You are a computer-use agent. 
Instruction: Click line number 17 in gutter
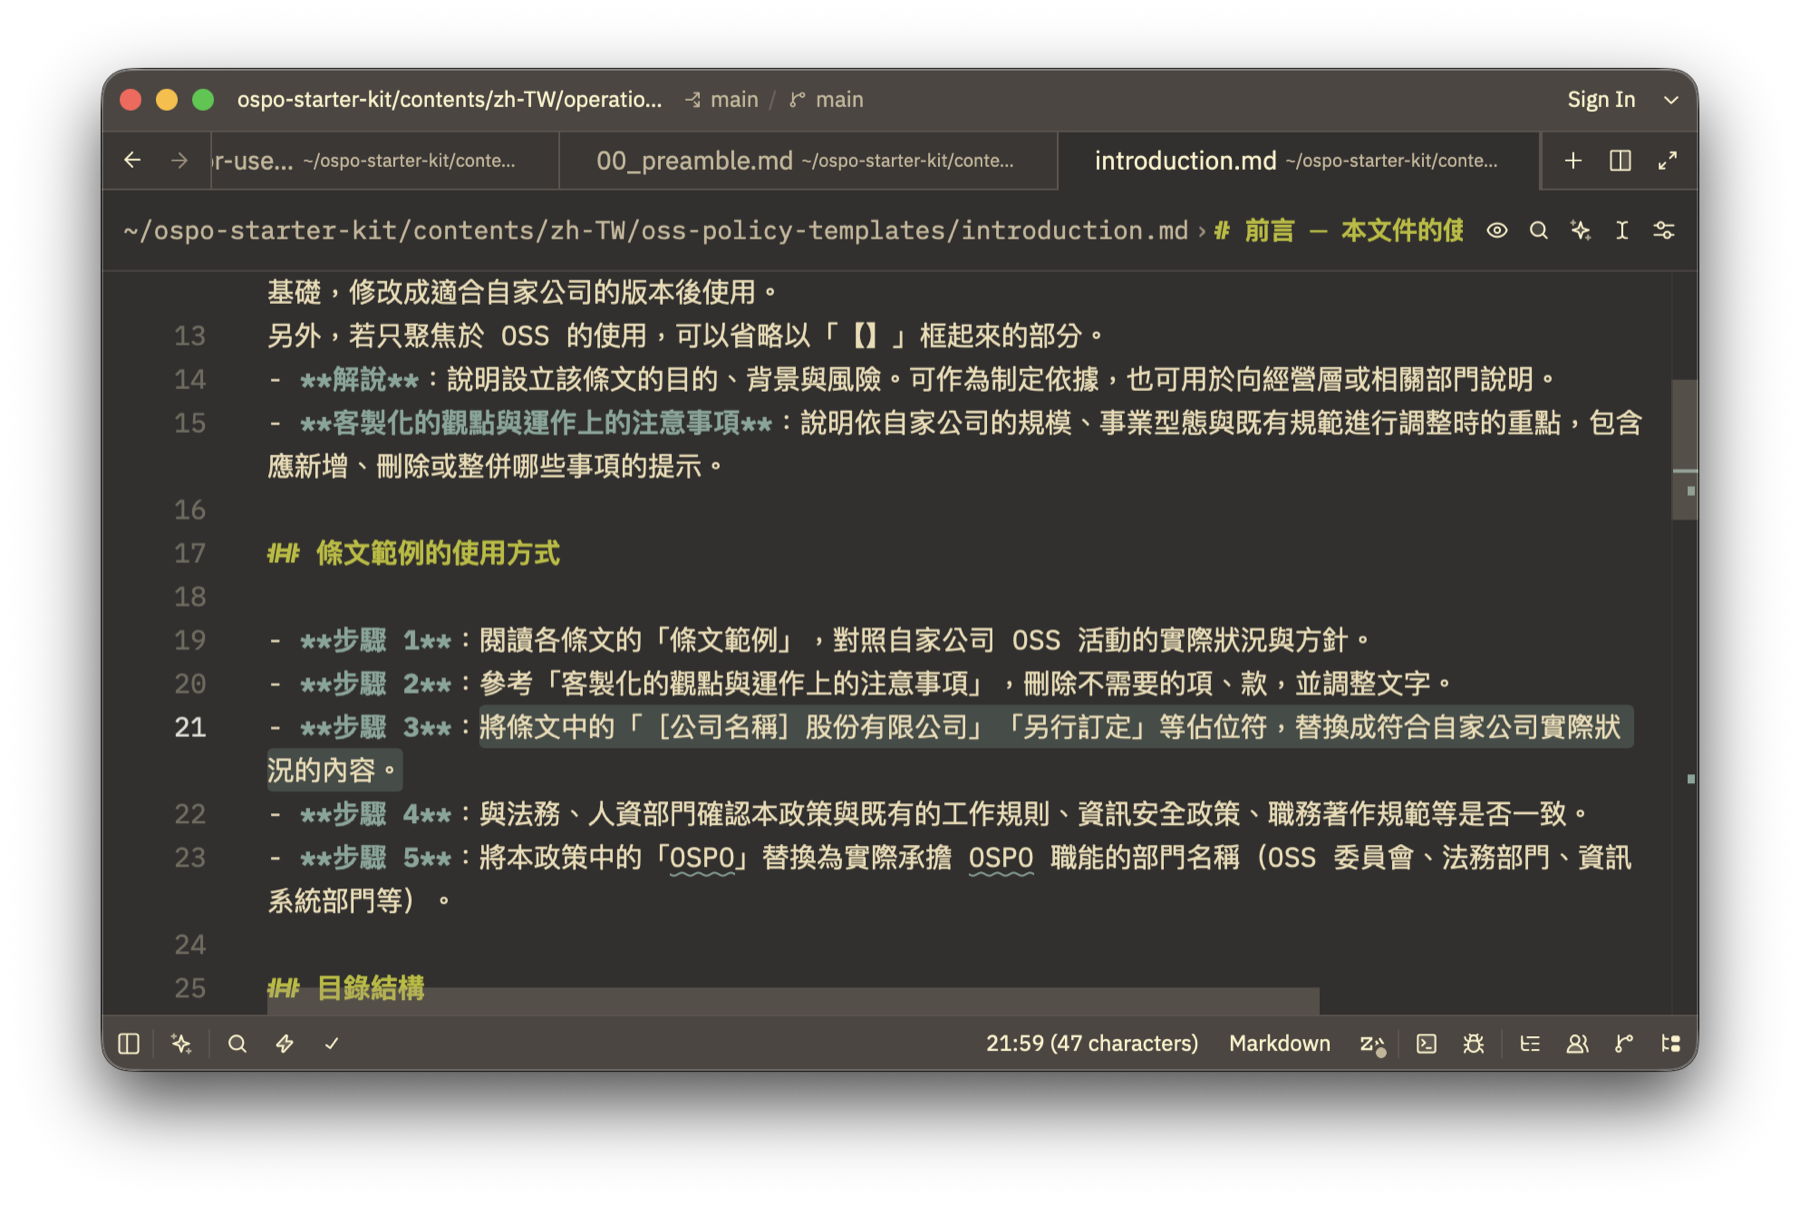pyautogui.click(x=190, y=553)
